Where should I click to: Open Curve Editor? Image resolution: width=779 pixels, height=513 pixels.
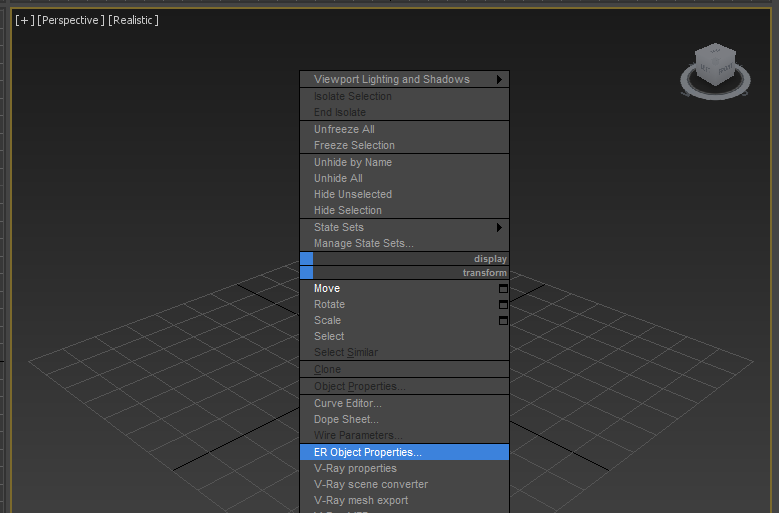click(404, 403)
